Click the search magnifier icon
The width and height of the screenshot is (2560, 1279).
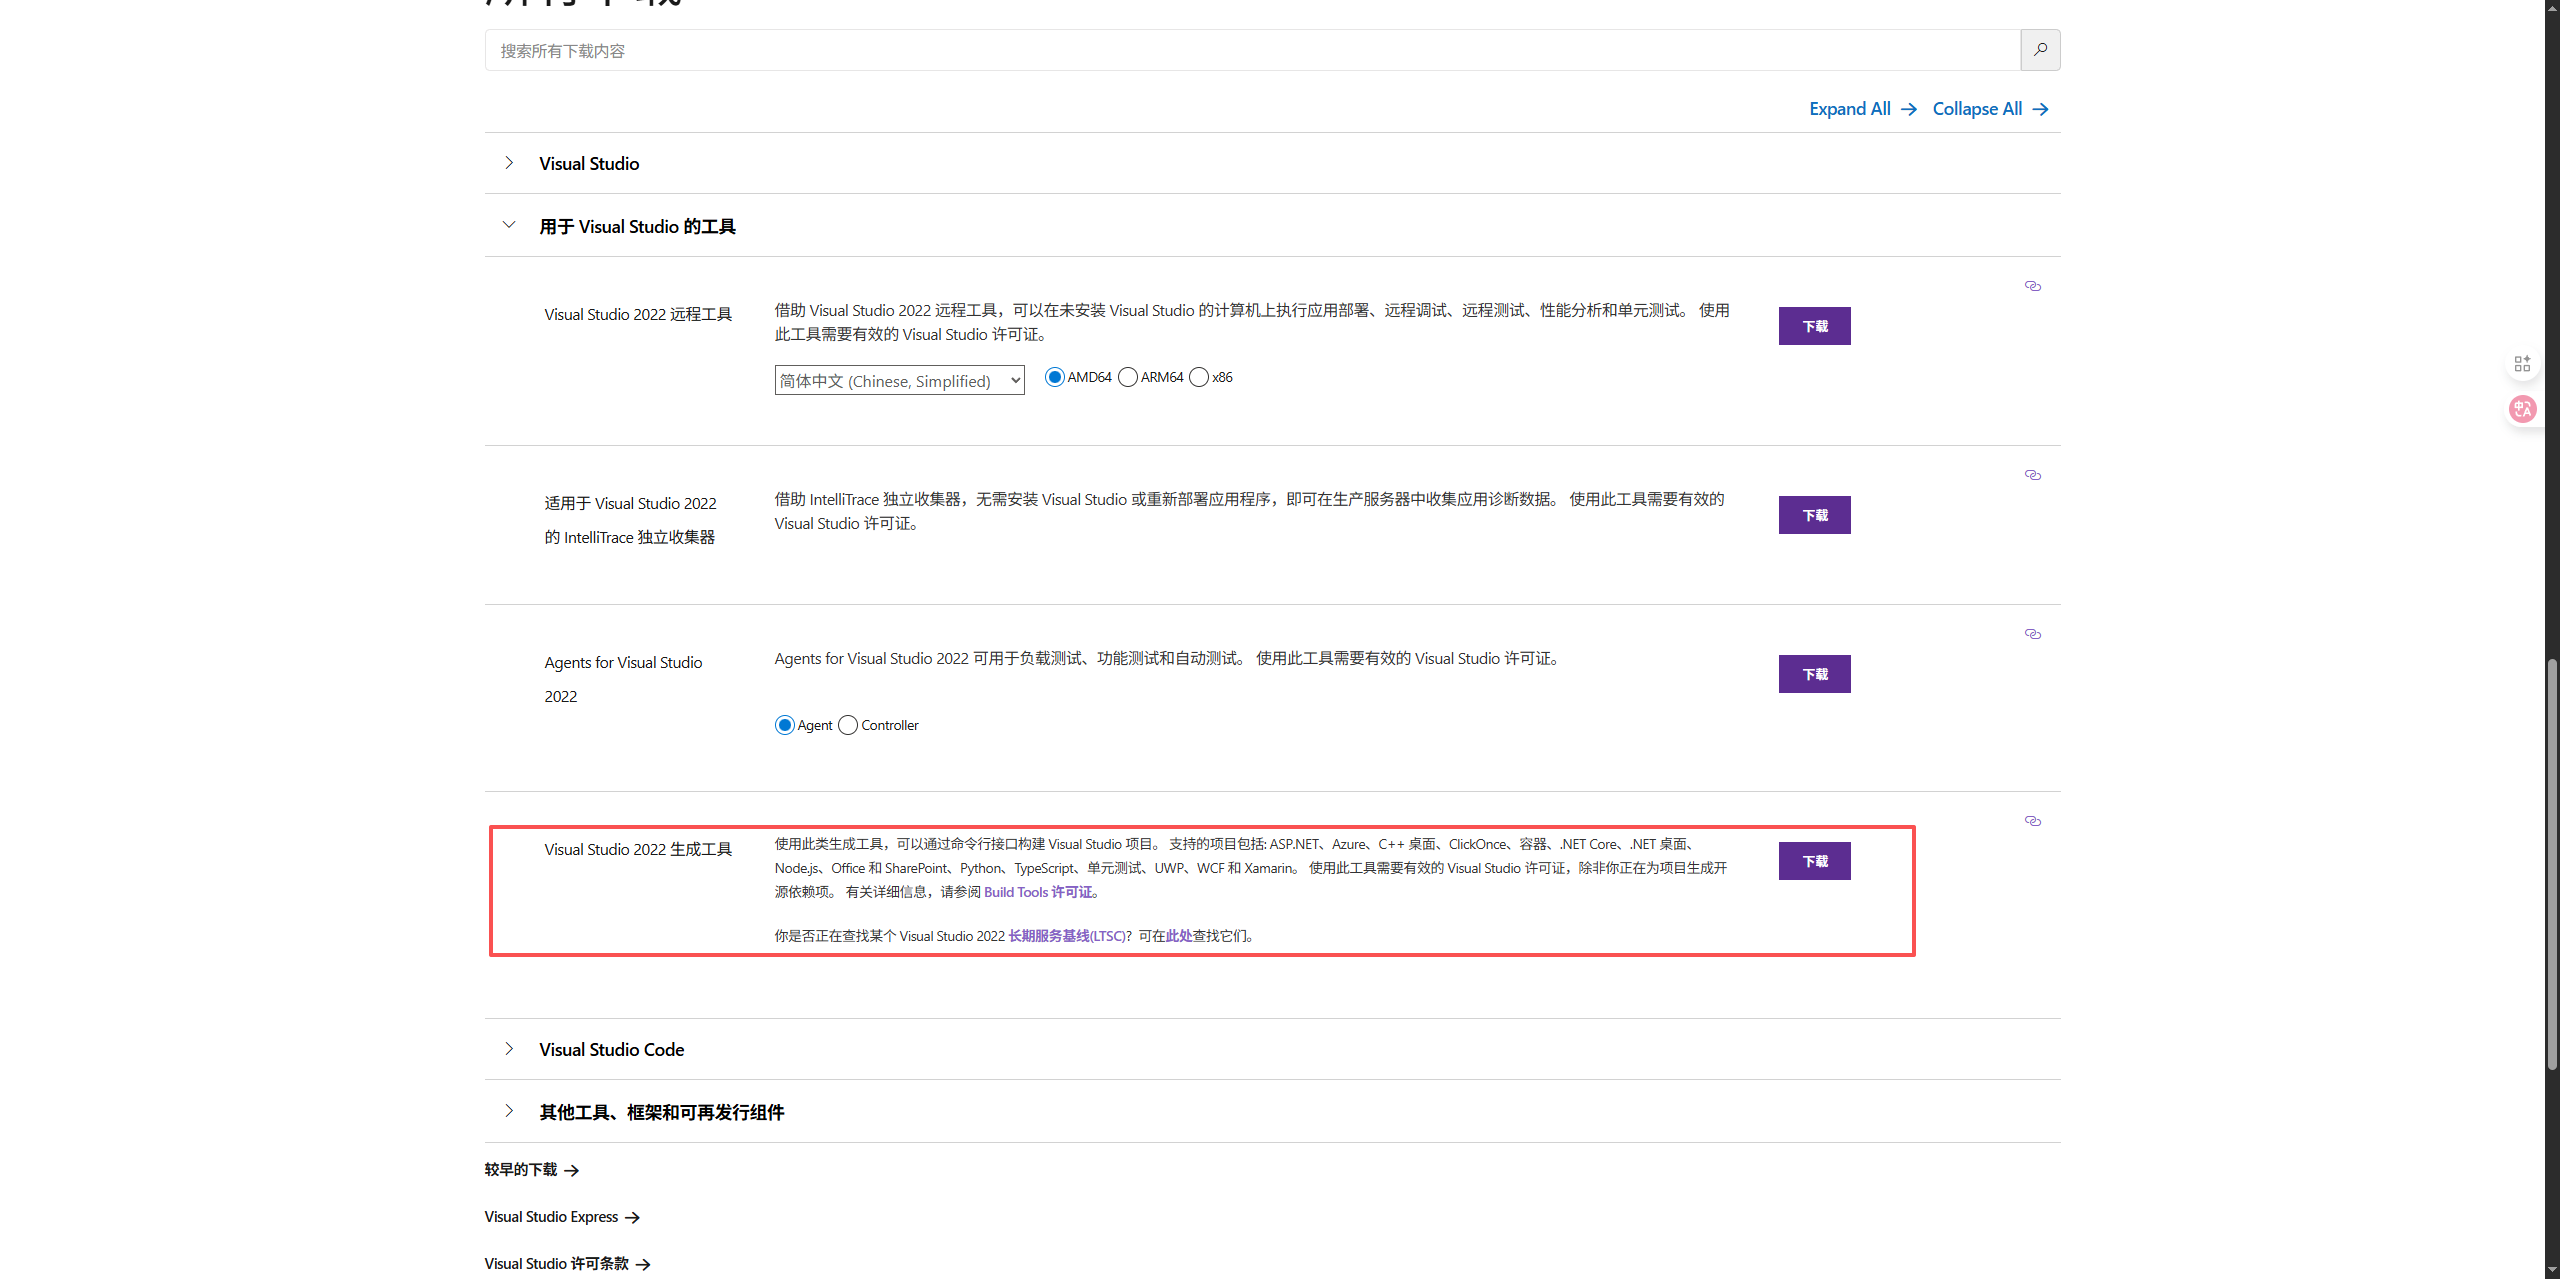point(2040,50)
